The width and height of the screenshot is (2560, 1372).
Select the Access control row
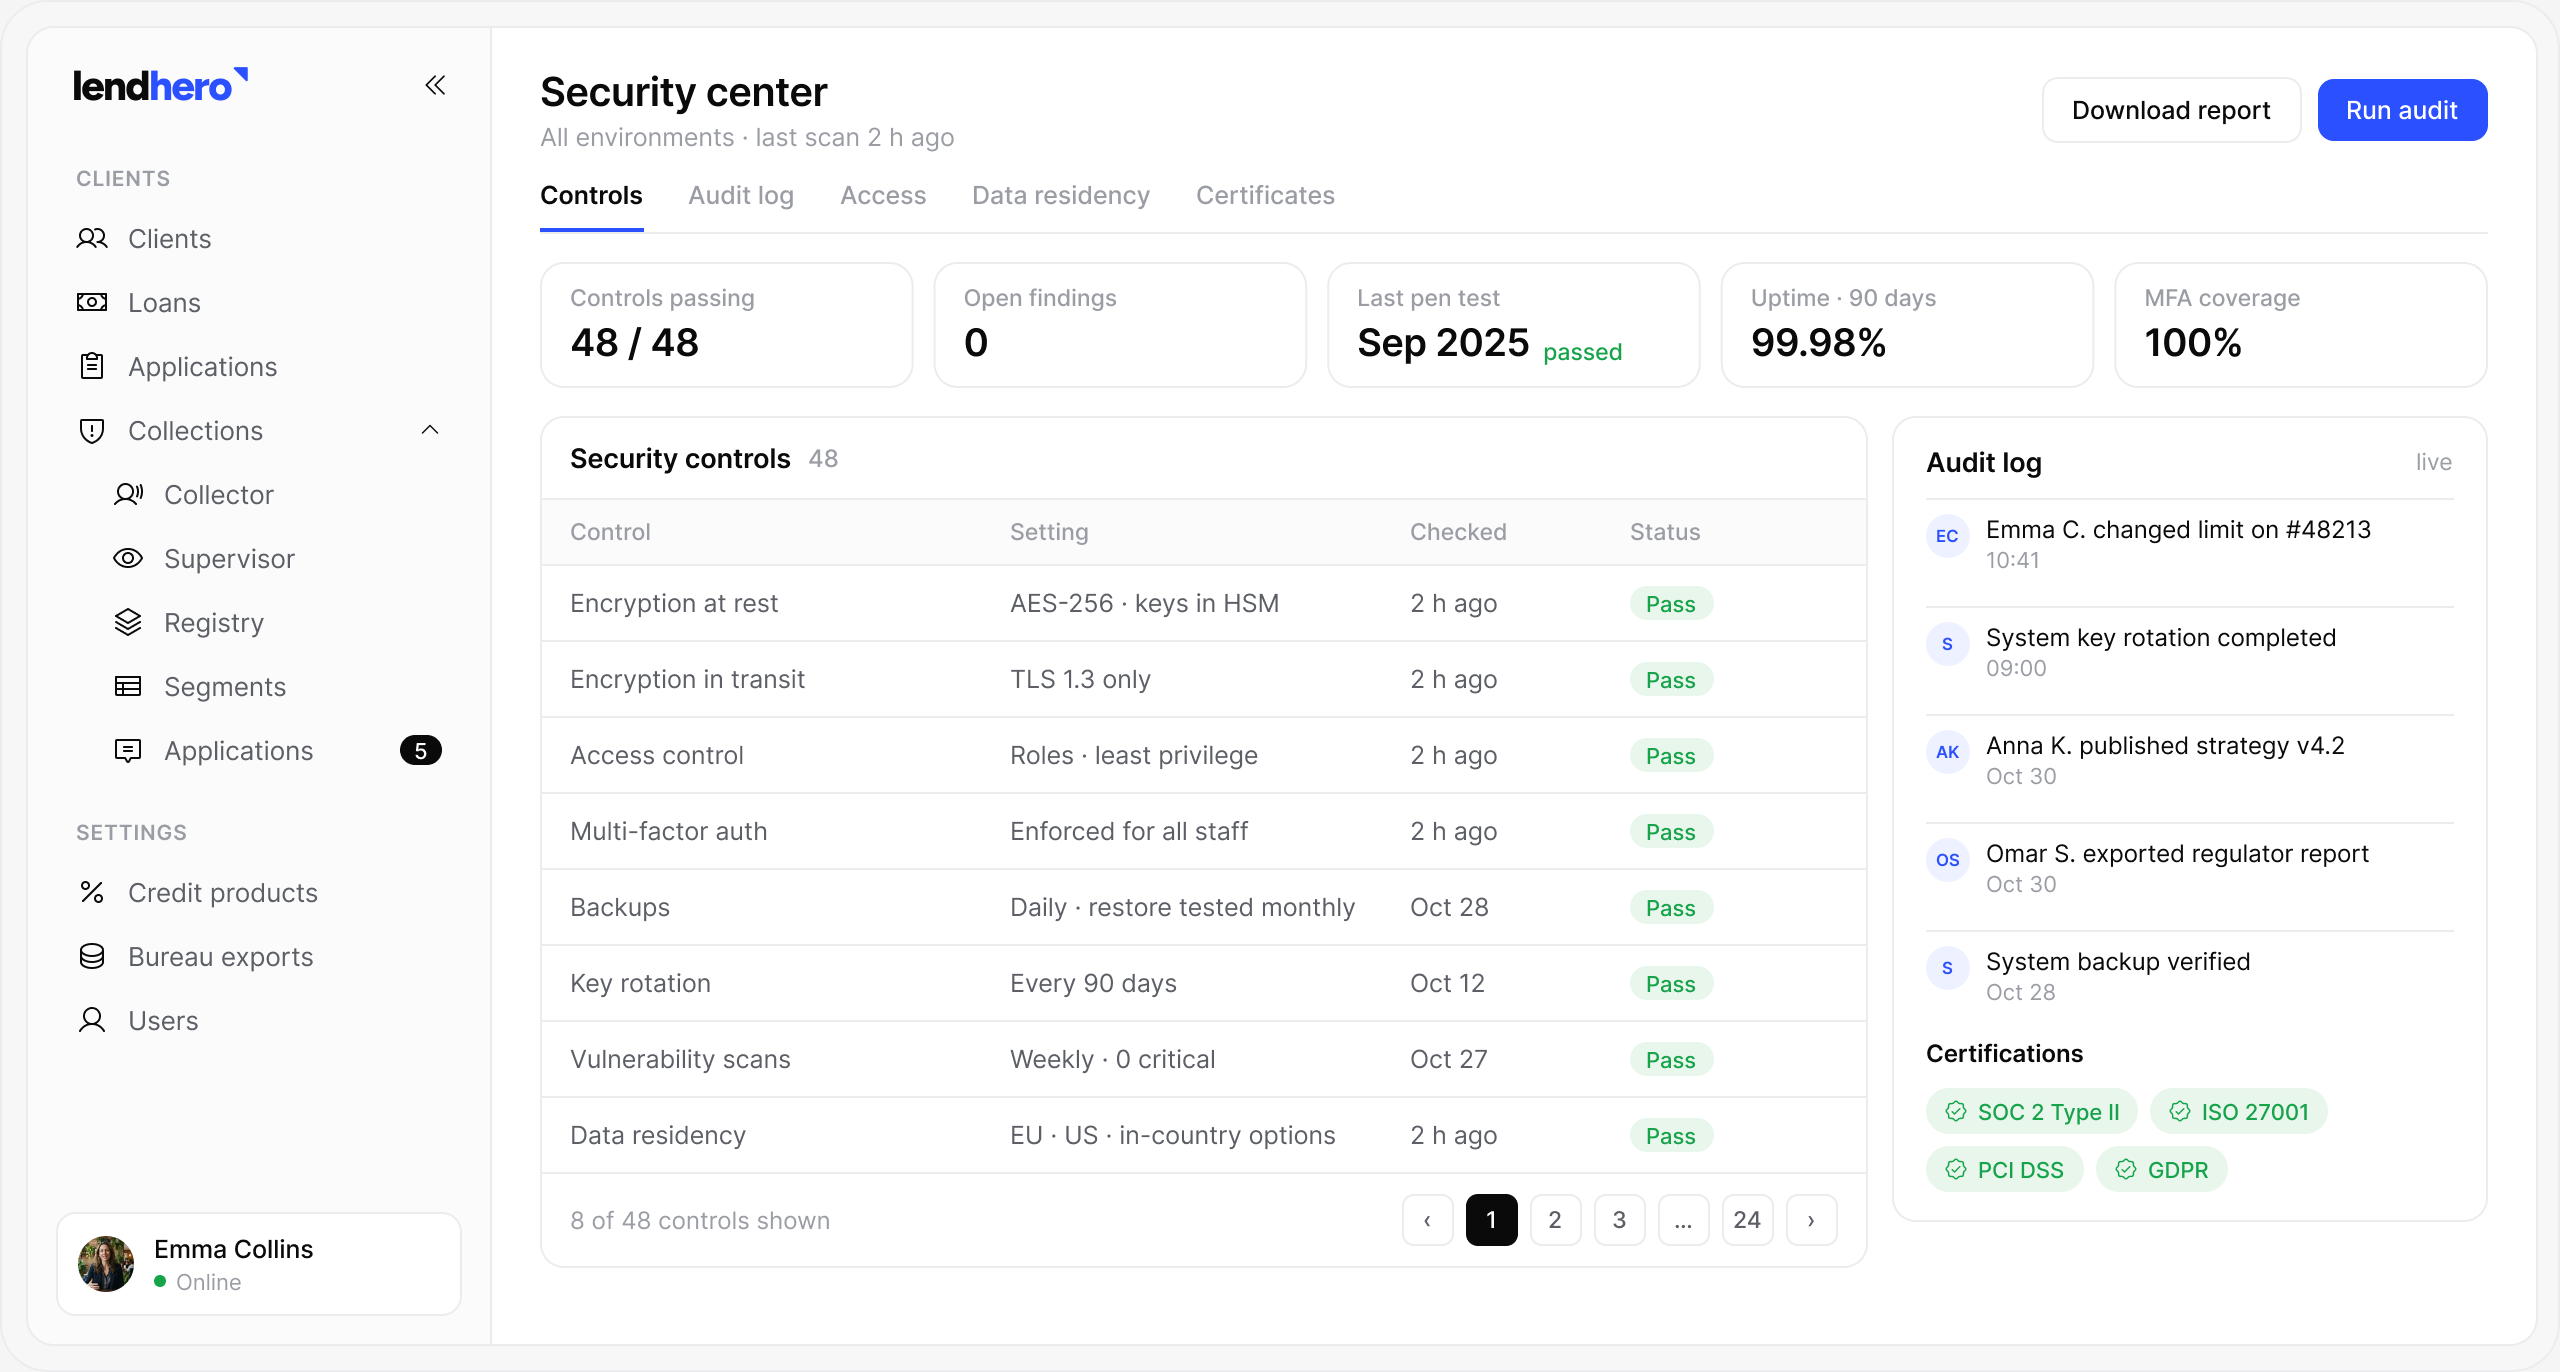coord(1203,756)
